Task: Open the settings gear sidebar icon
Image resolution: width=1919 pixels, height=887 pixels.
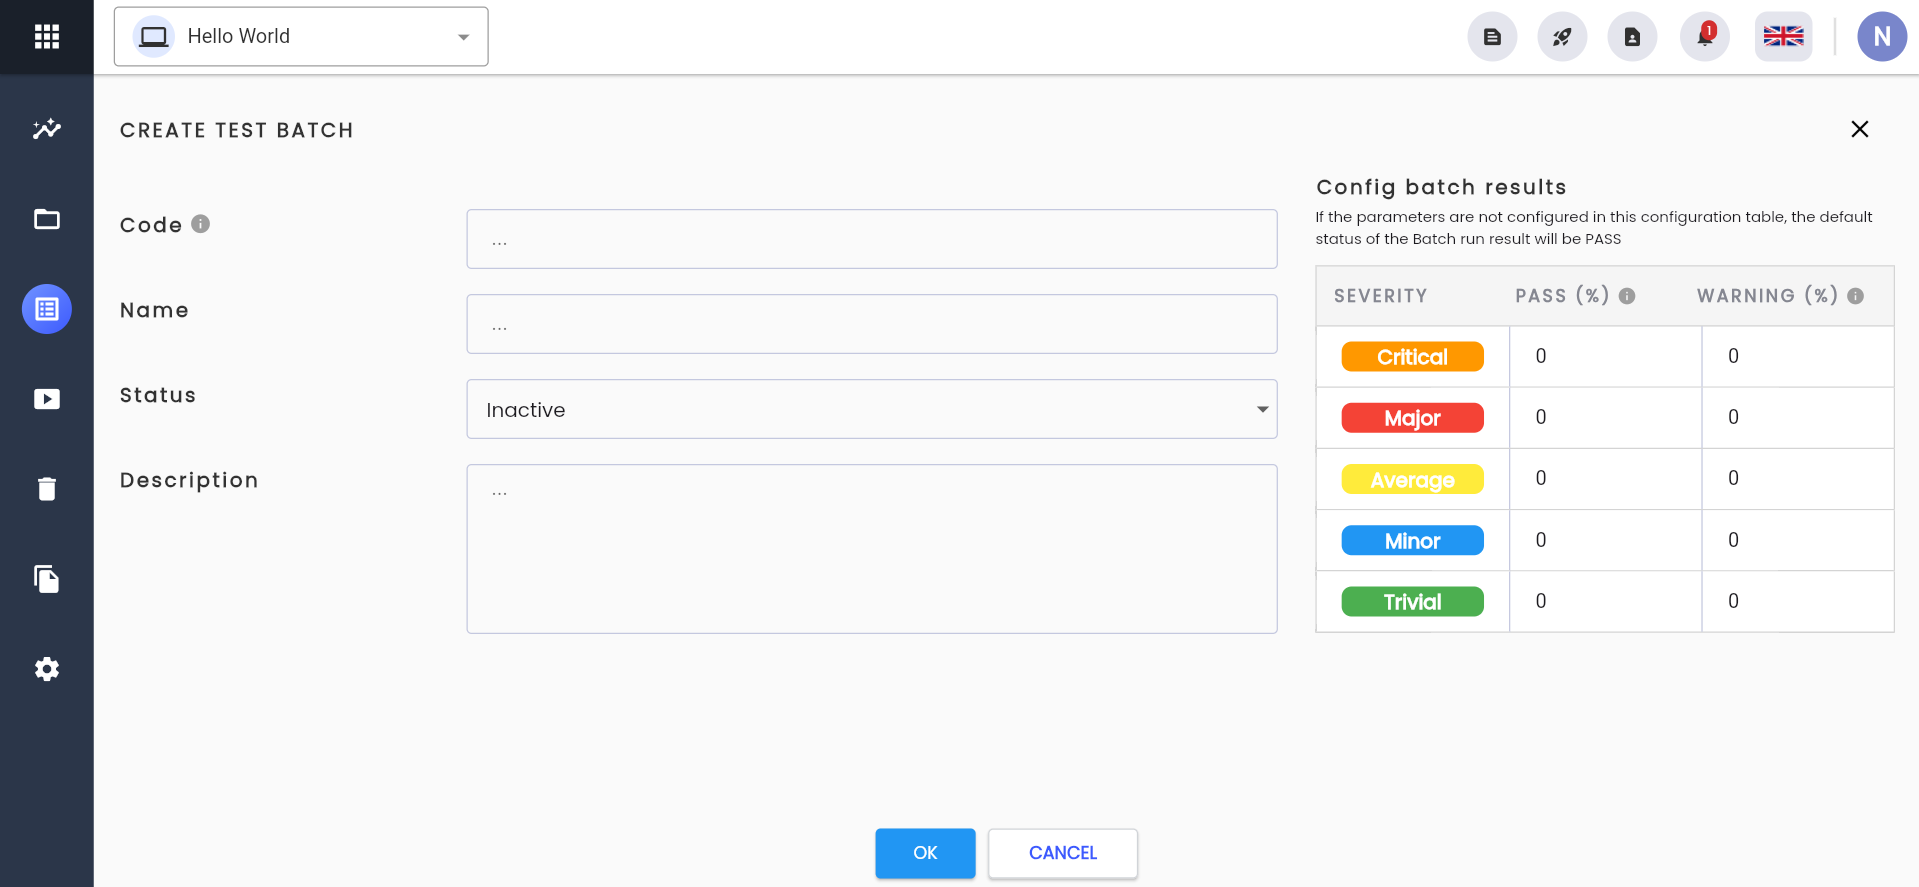Action: [47, 669]
